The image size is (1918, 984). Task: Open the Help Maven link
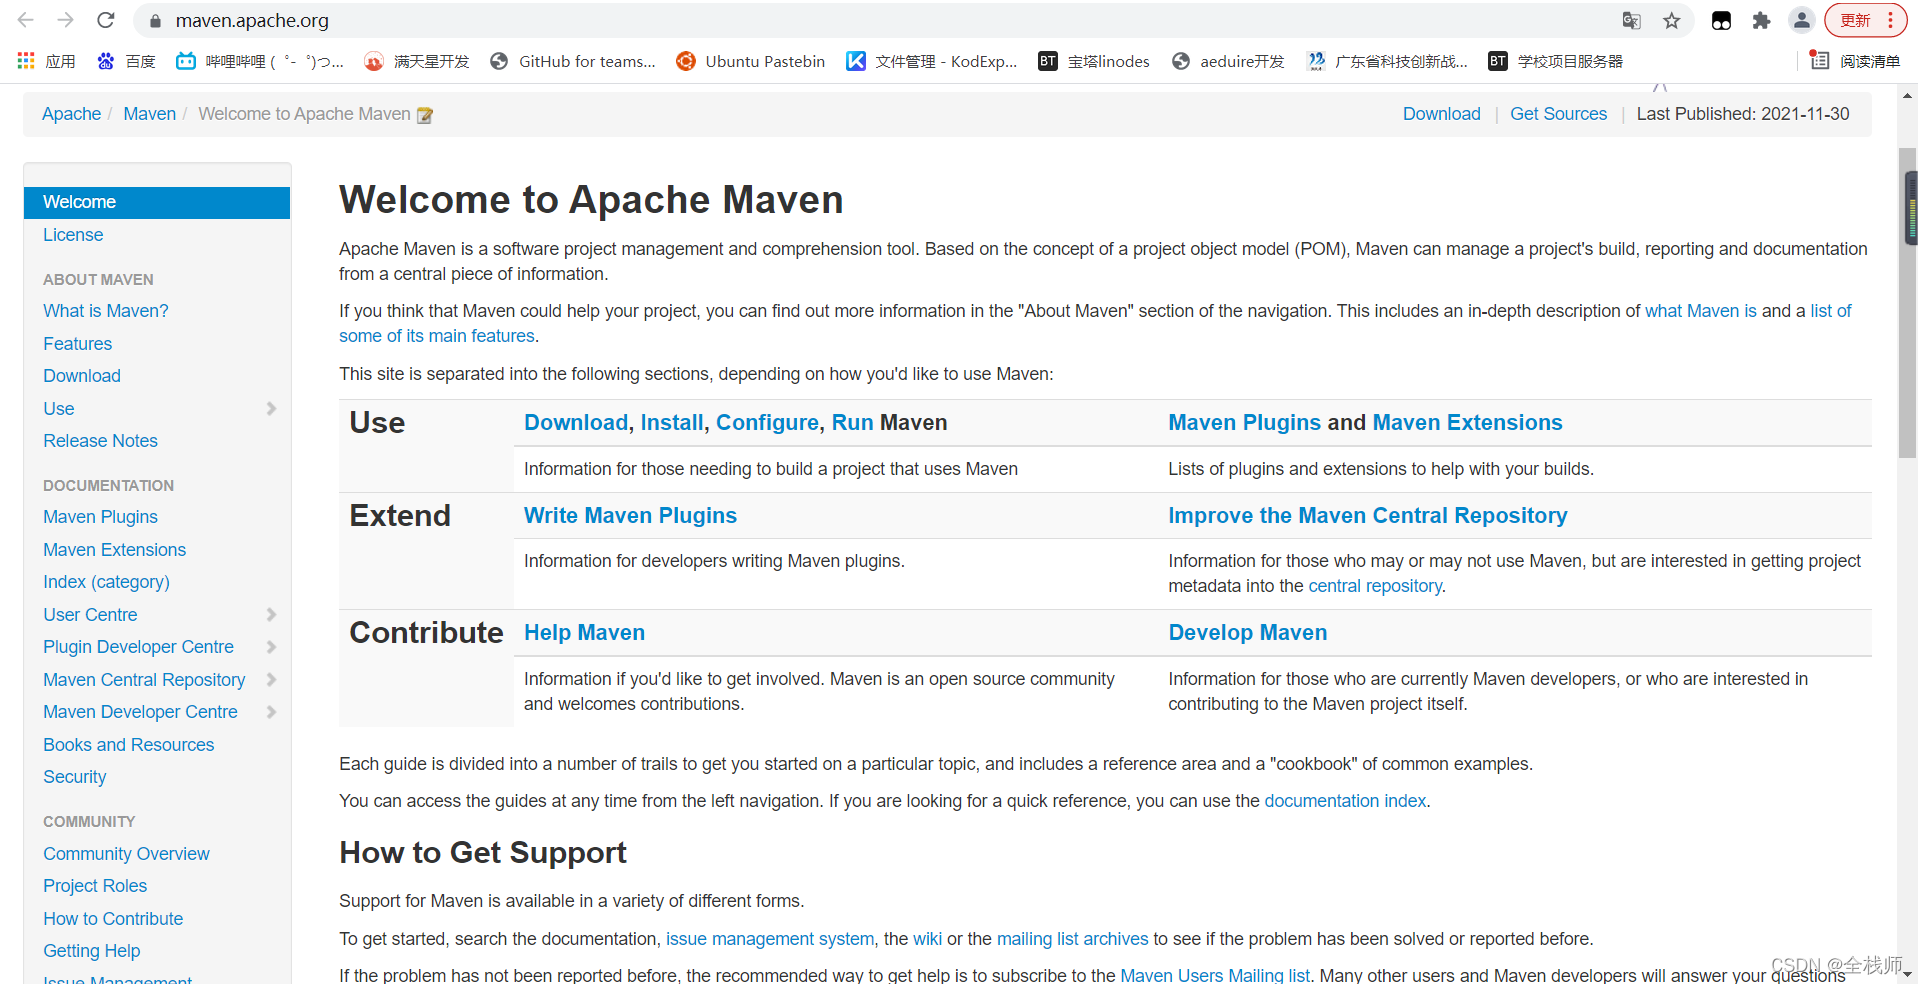584,633
